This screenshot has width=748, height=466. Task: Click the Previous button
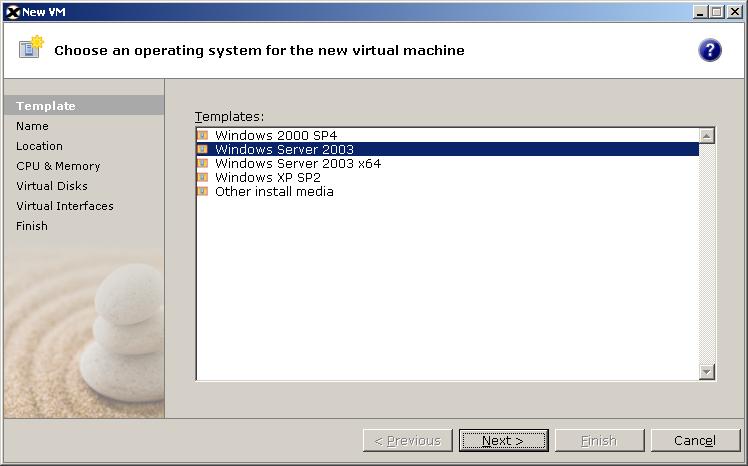(408, 440)
